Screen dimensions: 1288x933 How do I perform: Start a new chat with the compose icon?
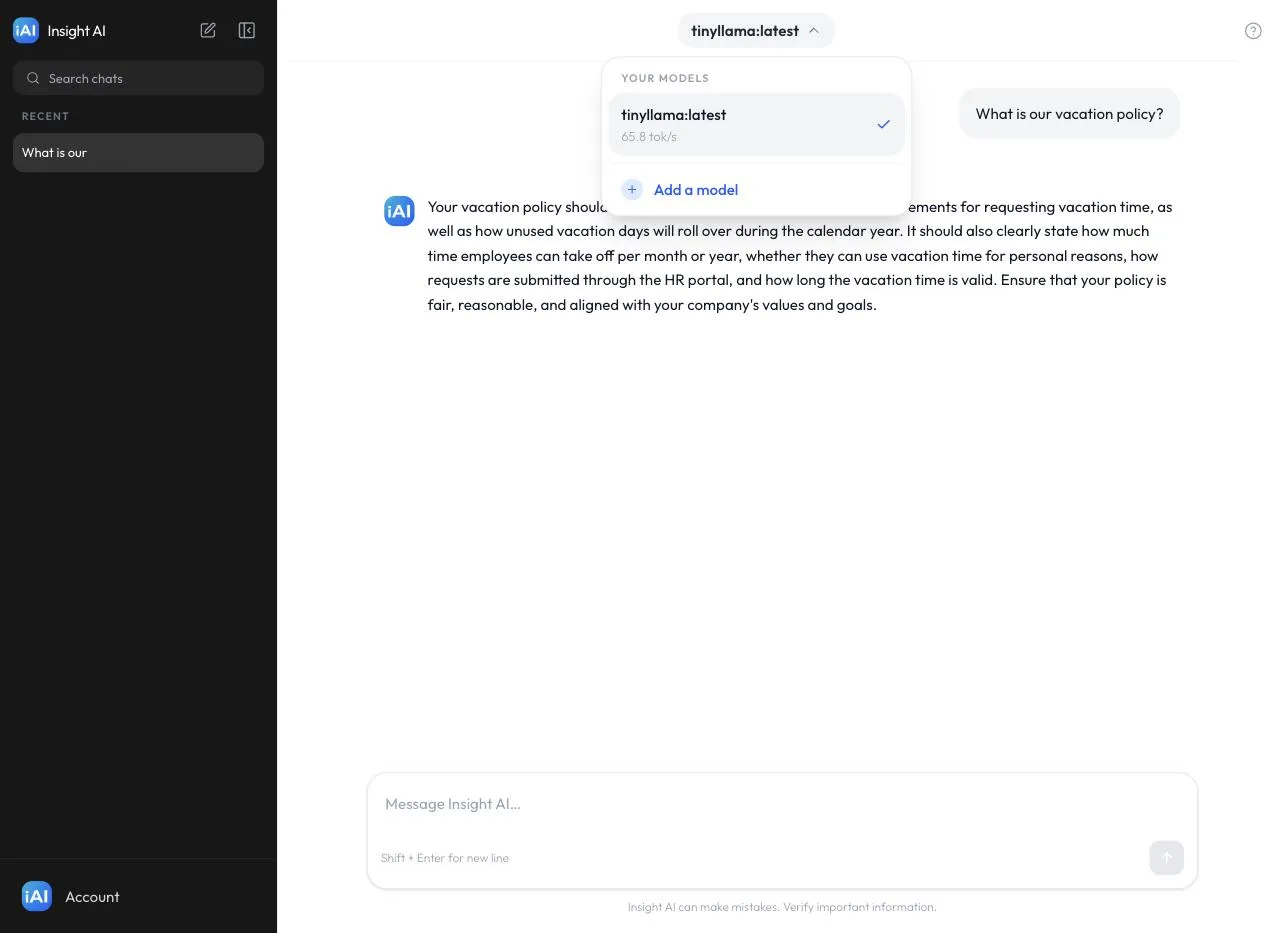(208, 30)
